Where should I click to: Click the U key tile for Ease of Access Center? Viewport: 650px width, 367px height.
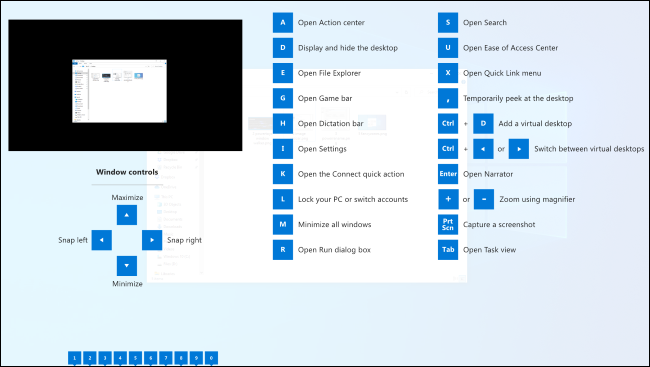[448, 48]
